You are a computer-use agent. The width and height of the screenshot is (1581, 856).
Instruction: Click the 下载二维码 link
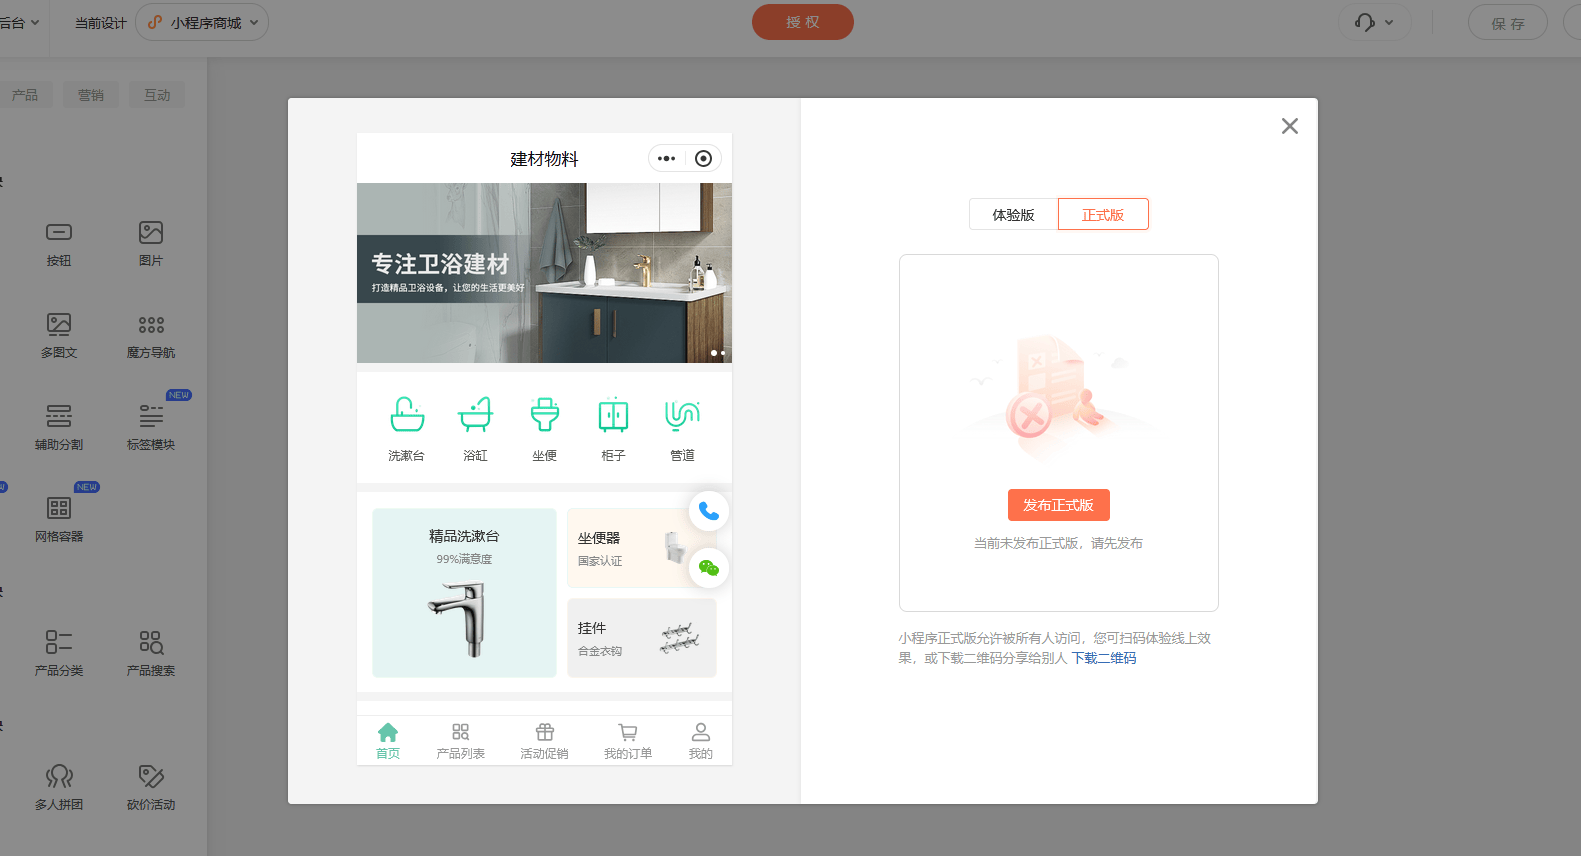tap(1104, 658)
